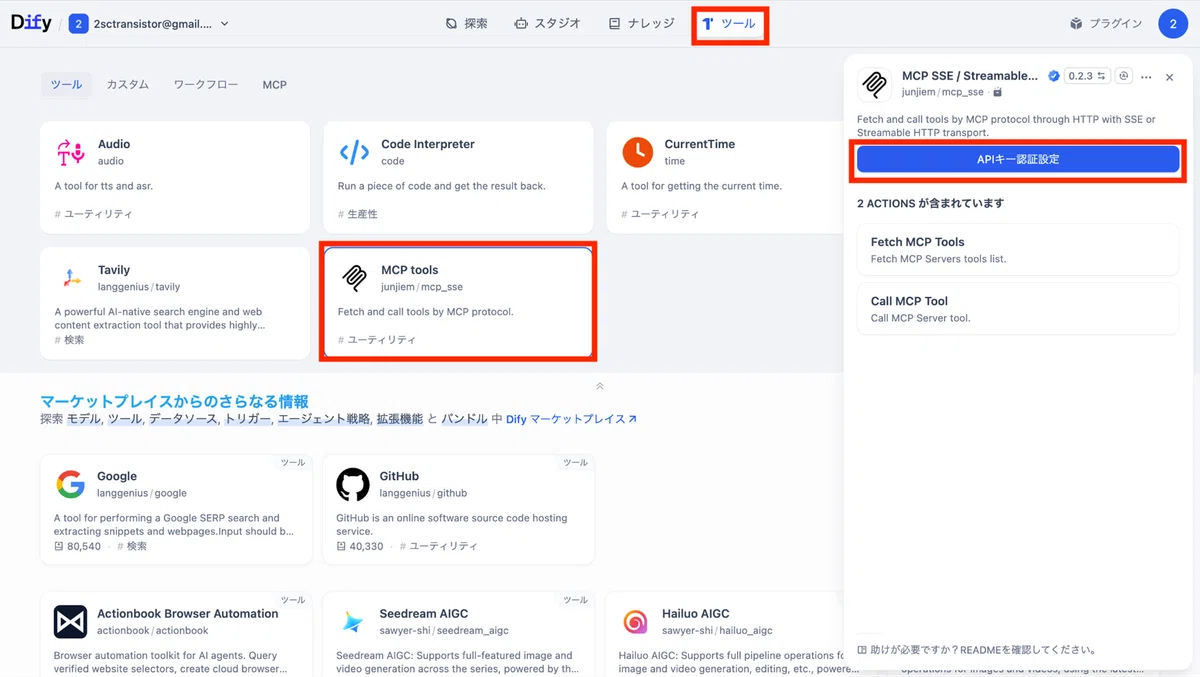Click the 検索 tag on Tavily card
The image size is (1200, 677).
click(x=70, y=340)
